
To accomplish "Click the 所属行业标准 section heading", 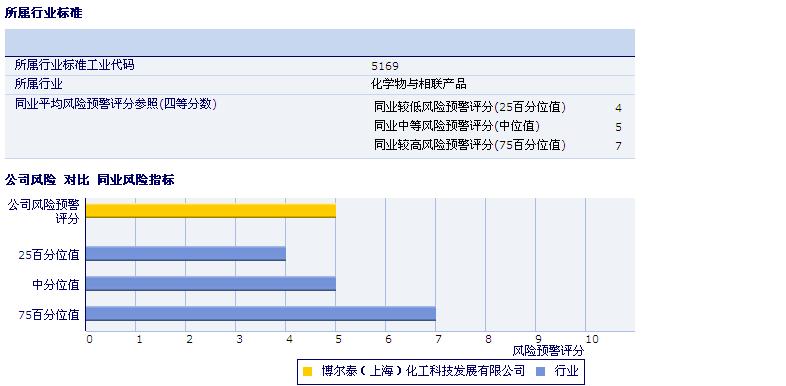I will coord(44,14).
